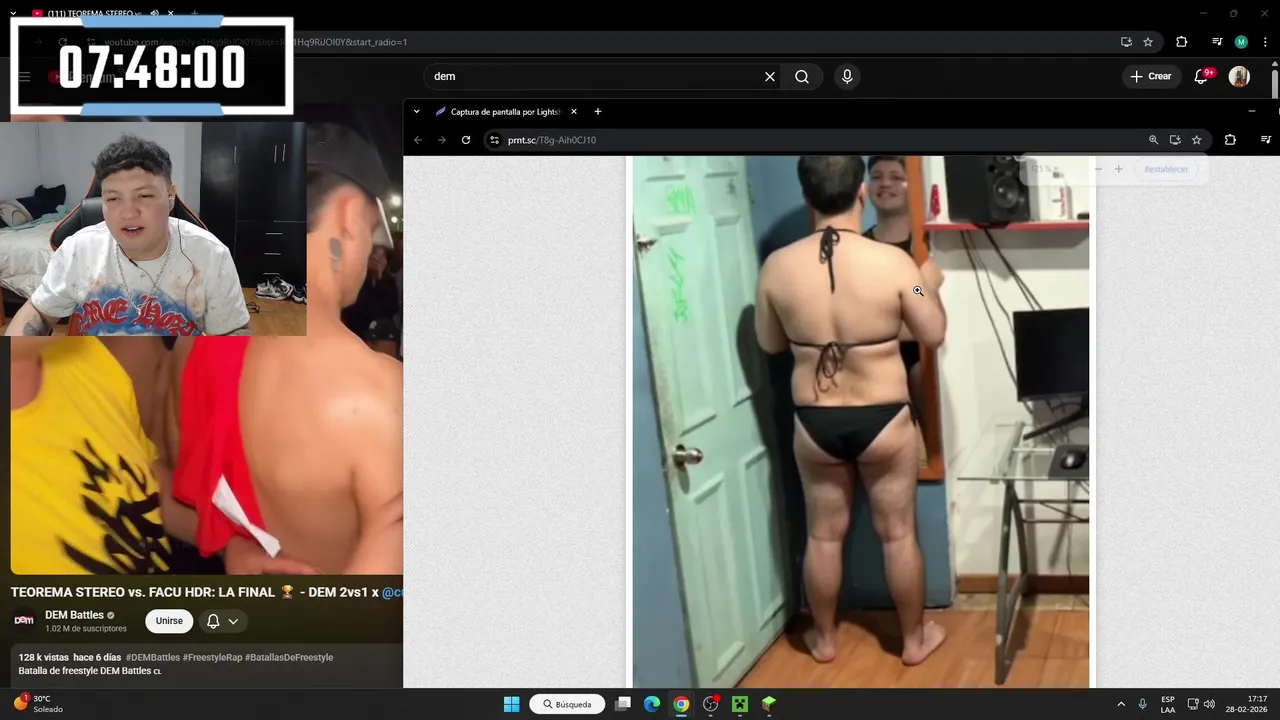
Task: Start YouTube voice search with microphone
Action: point(847,76)
